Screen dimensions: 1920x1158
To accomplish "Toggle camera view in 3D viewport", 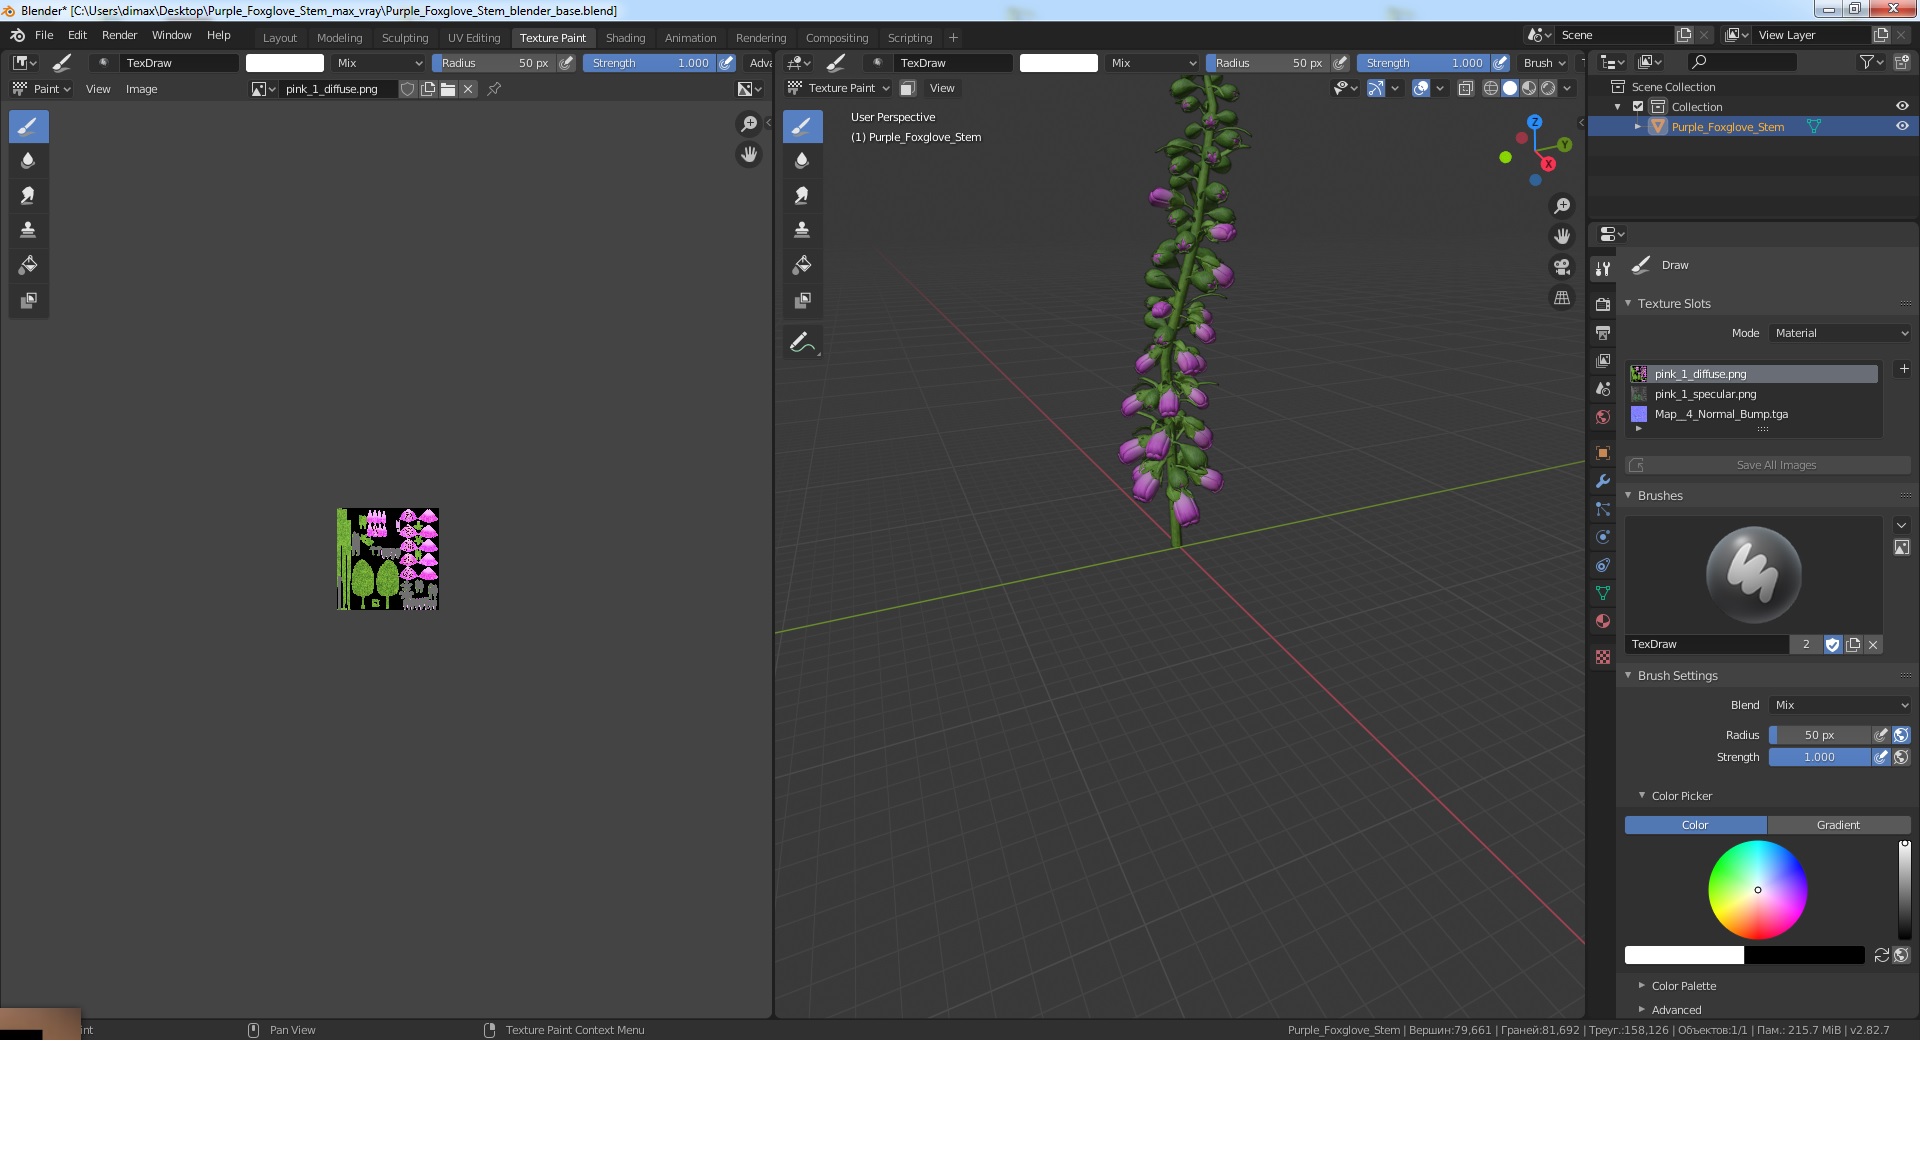I will coord(1562,267).
